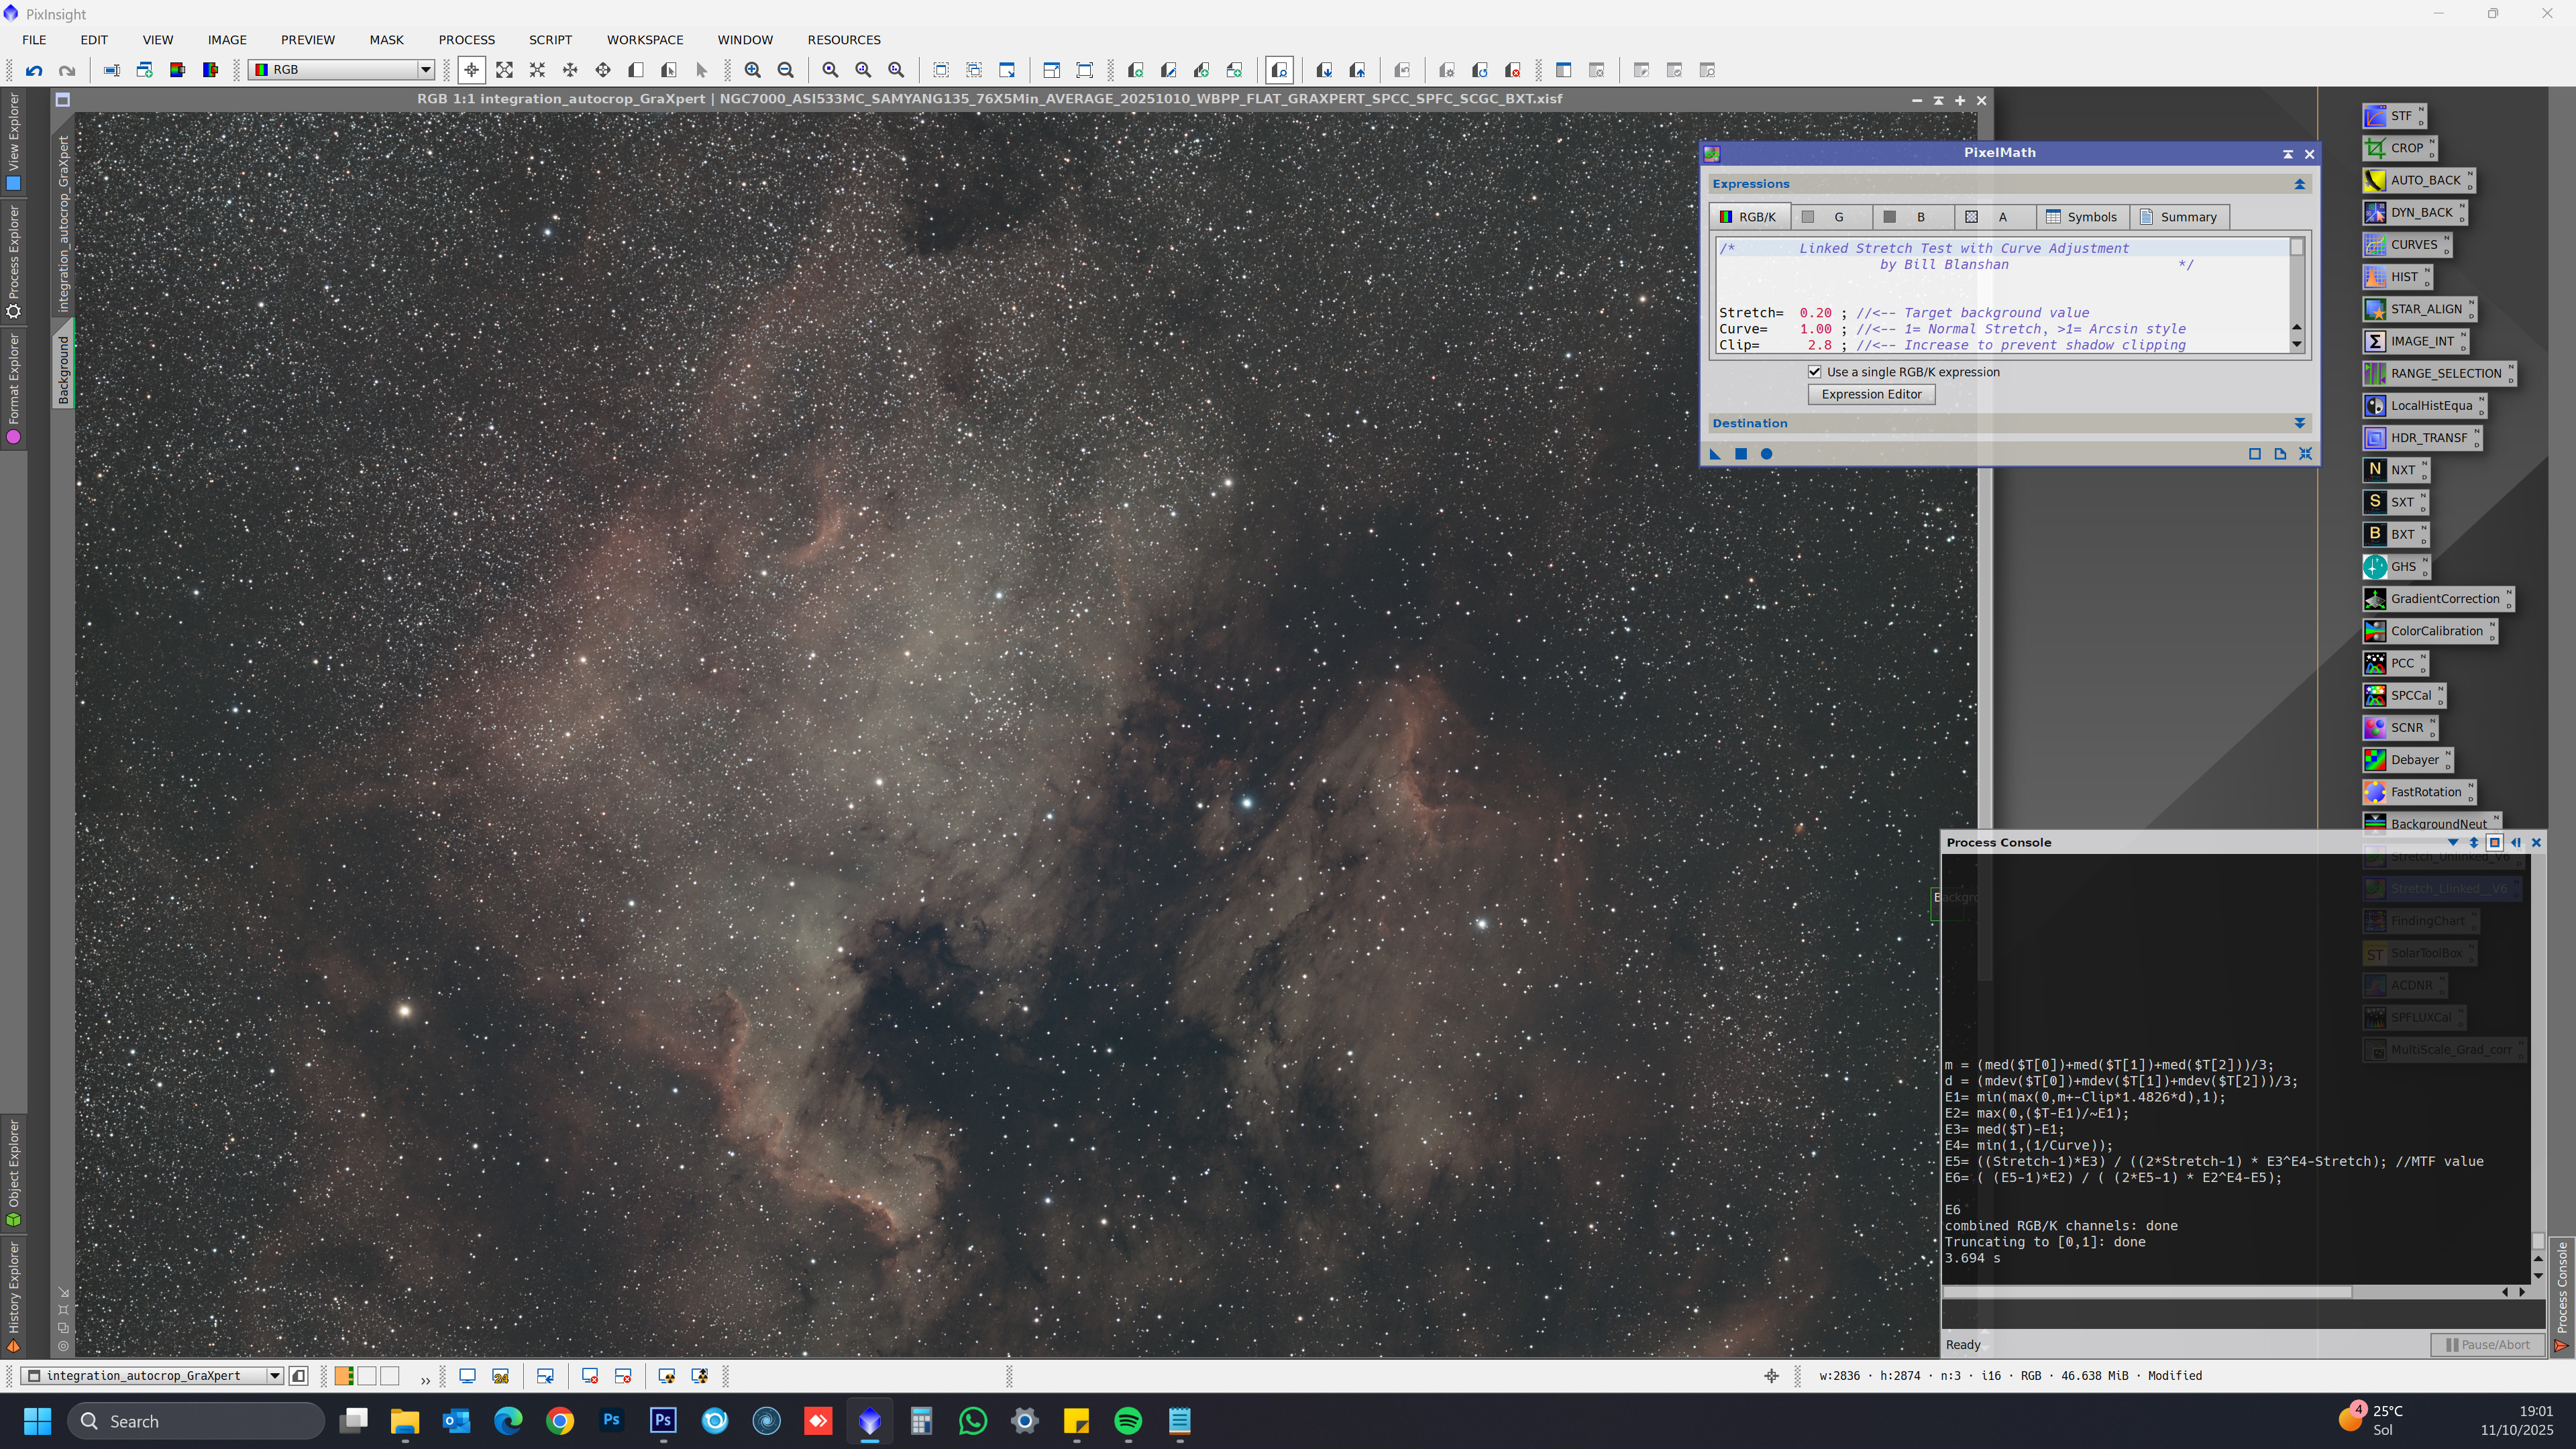Viewport: 2576px width, 1449px height.
Task: Click the Undo arrow icon
Action: (x=34, y=70)
